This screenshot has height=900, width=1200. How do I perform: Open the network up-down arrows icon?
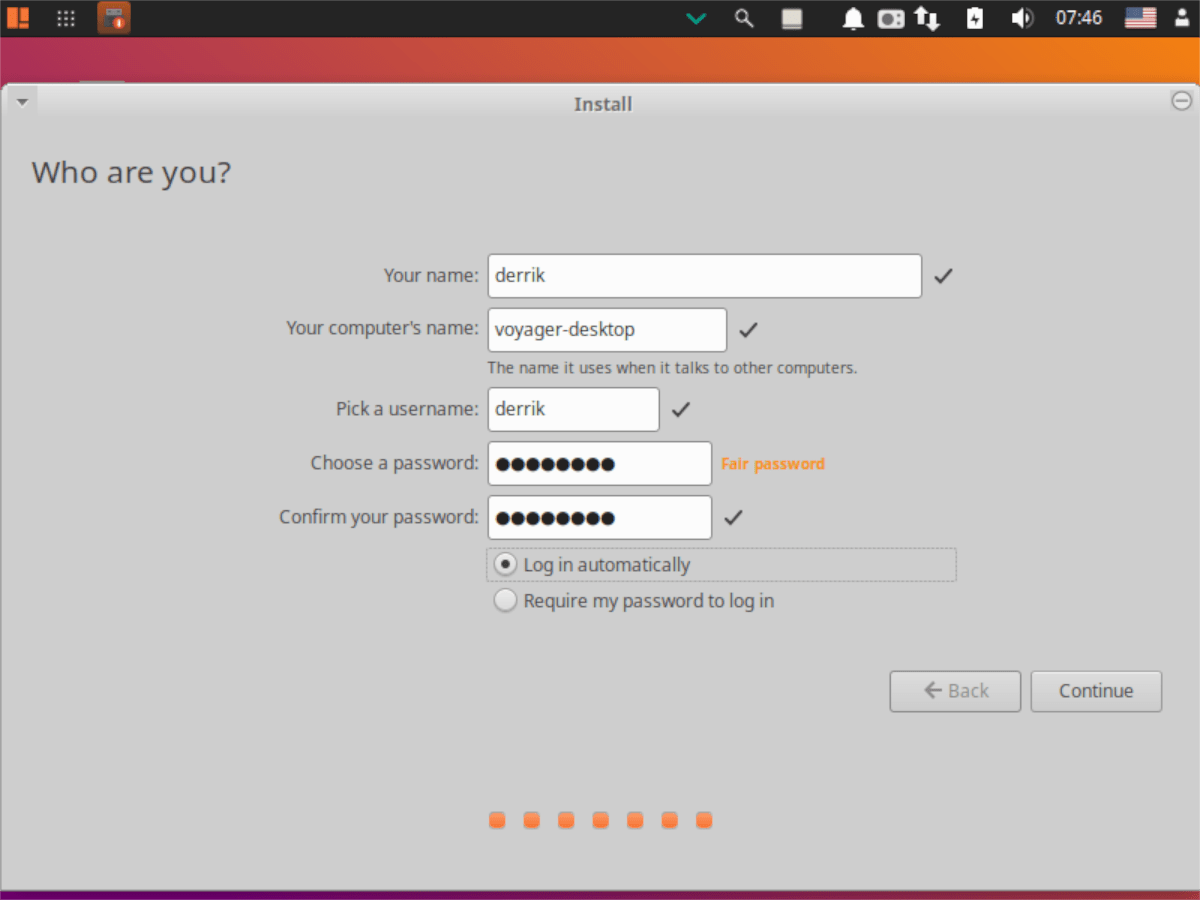[x=928, y=18]
